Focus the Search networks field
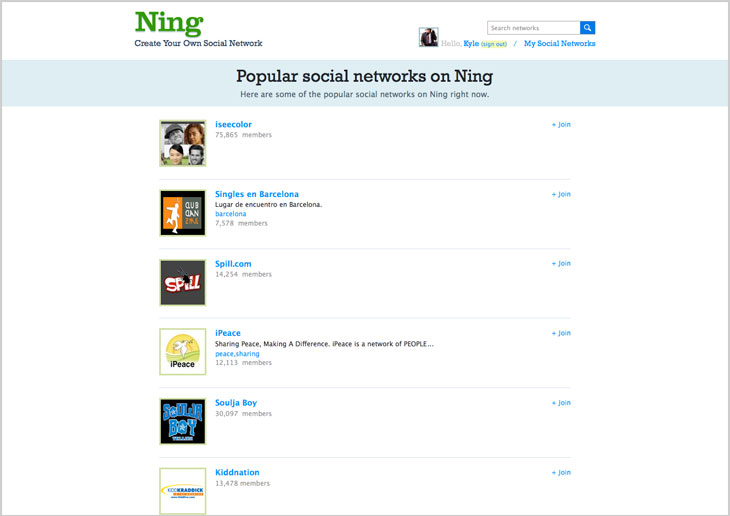The width and height of the screenshot is (730, 516). click(534, 28)
